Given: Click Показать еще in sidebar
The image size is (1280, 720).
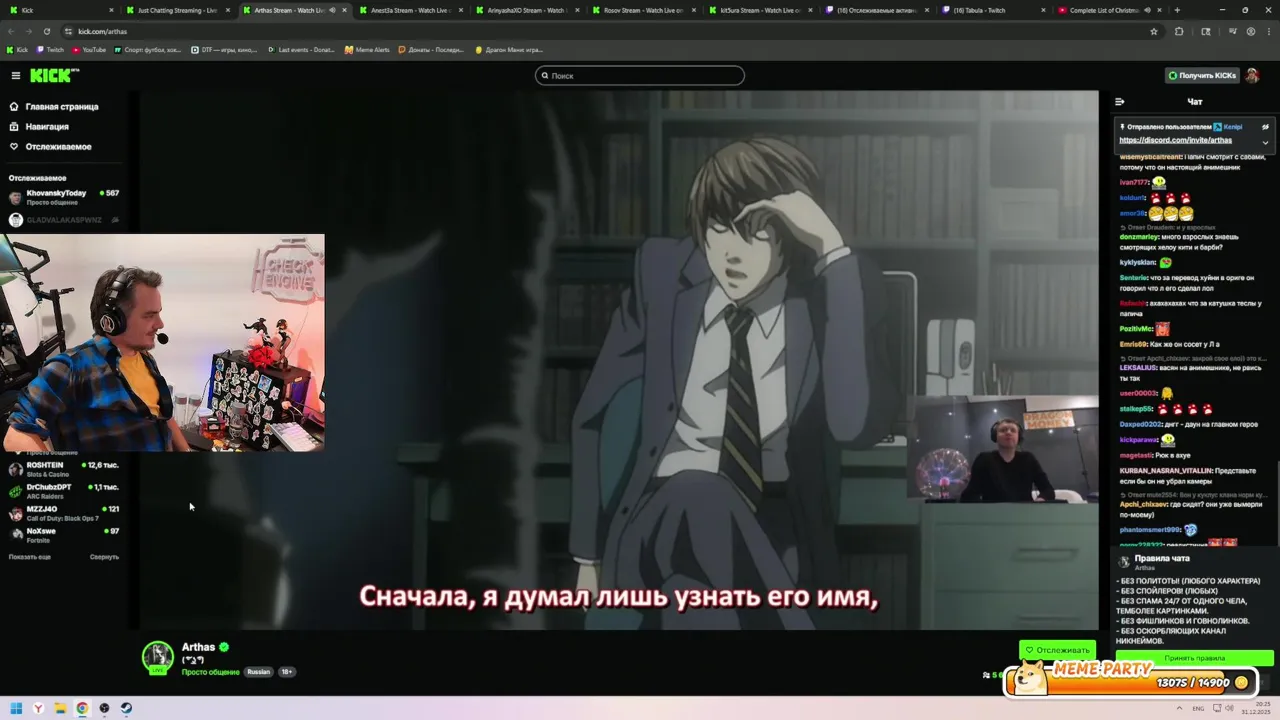Looking at the screenshot, I should pyautogui.click(x=29, y=557).
